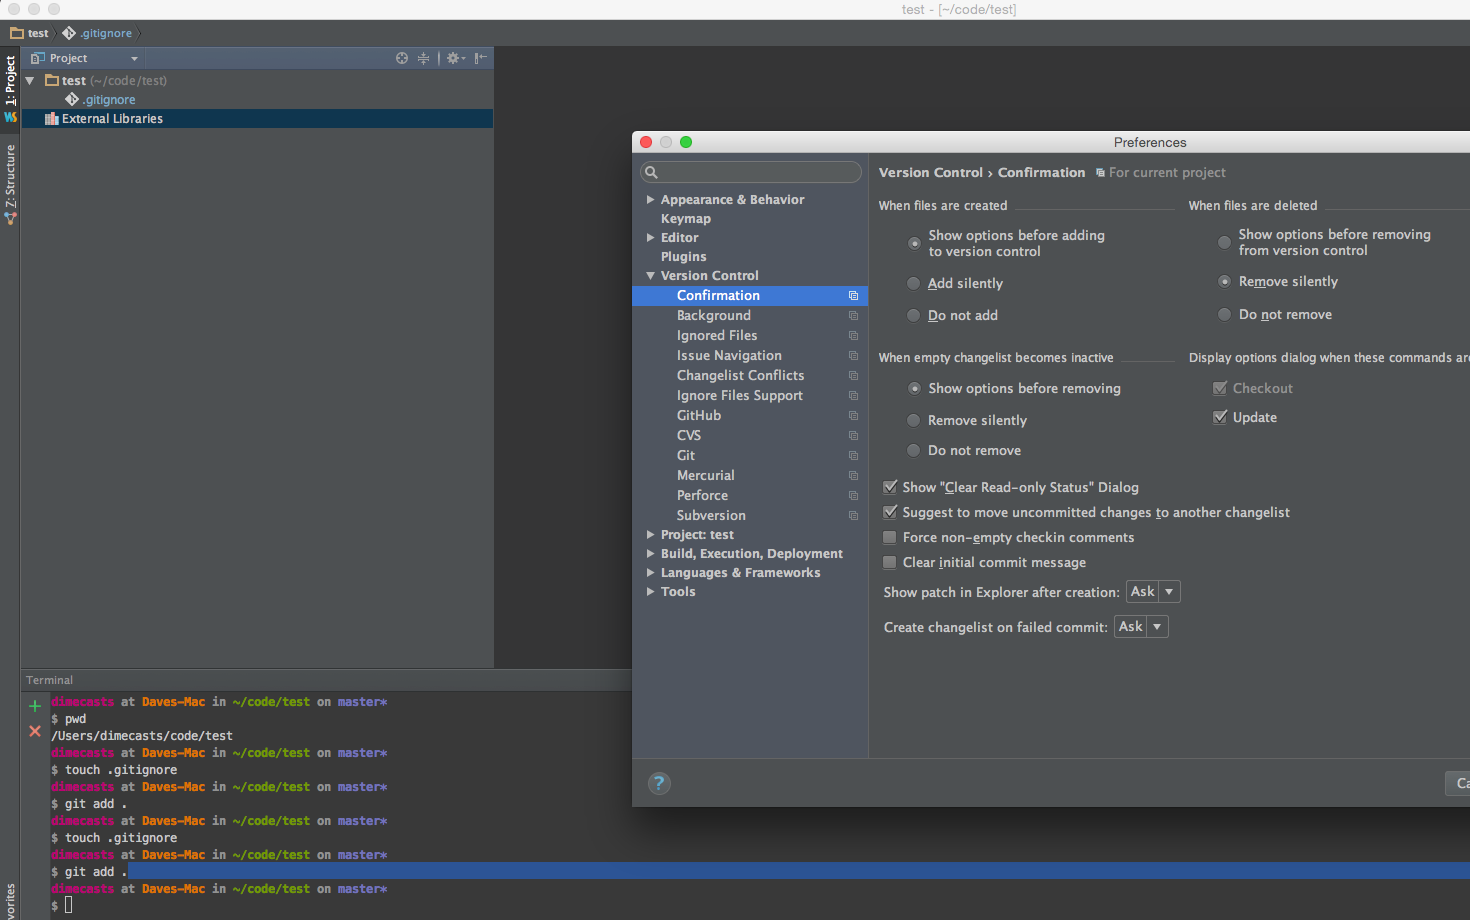Select the Do not add radio button
The width and height of the screenshot is (1470, 920).
[913, 316]
